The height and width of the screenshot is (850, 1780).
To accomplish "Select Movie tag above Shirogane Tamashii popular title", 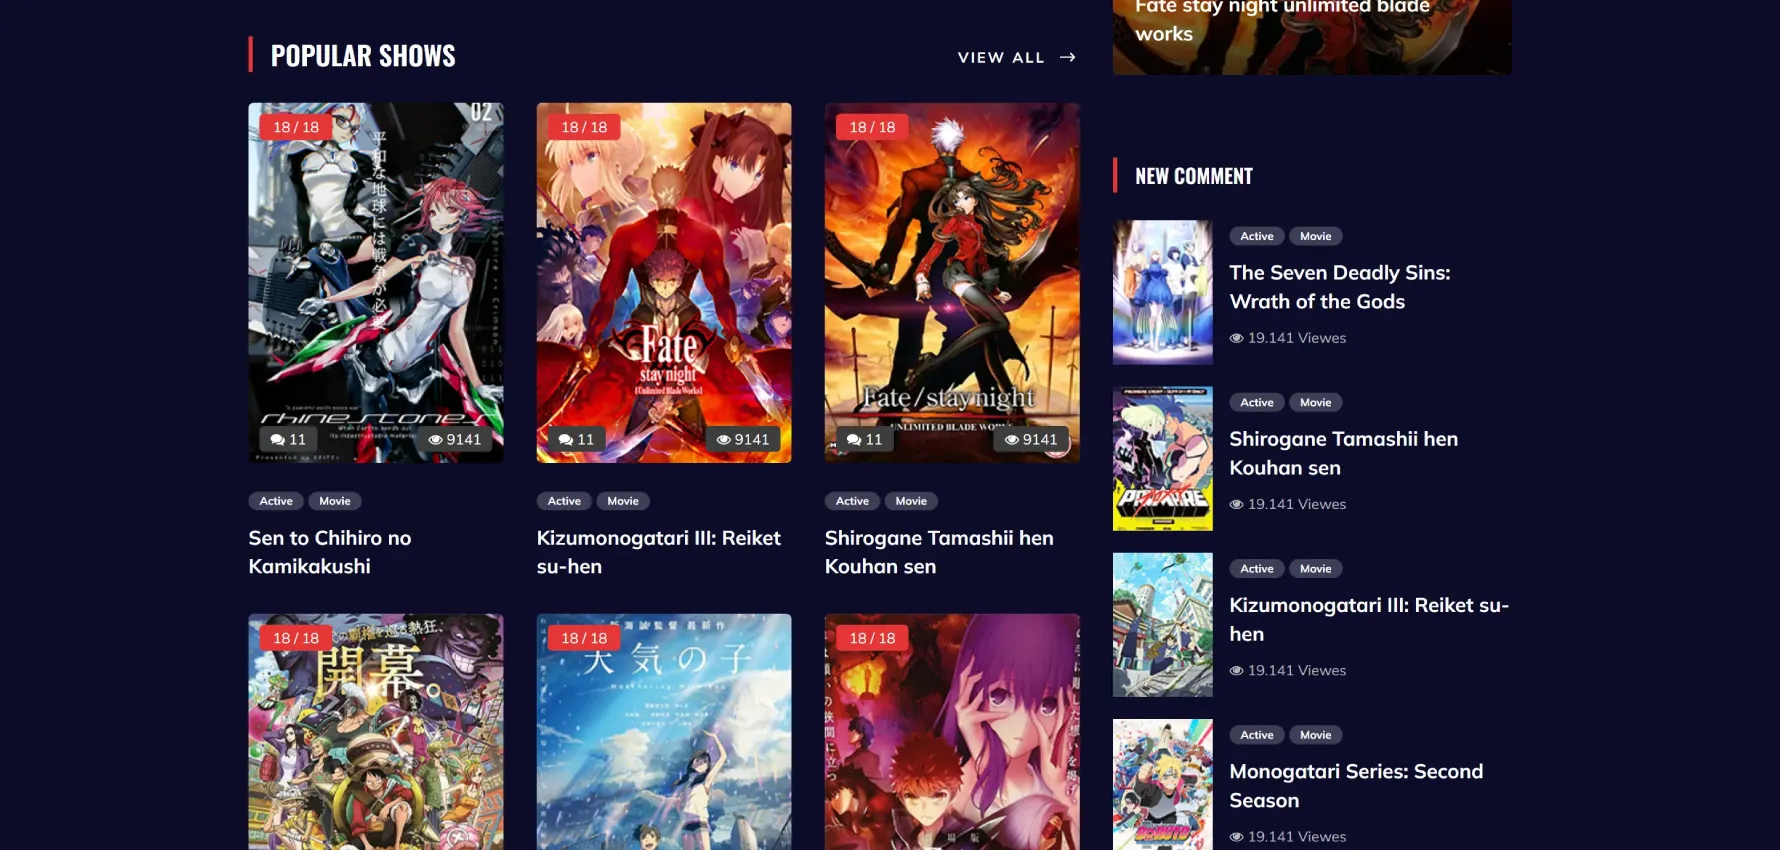I will (x=911, y=501).
